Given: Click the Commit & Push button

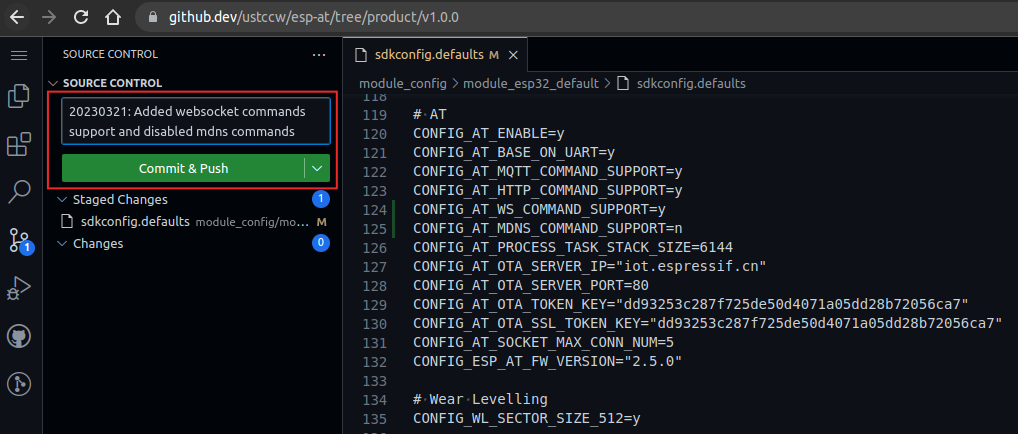Looking at the screenshot, I should (x=183, y=168).
